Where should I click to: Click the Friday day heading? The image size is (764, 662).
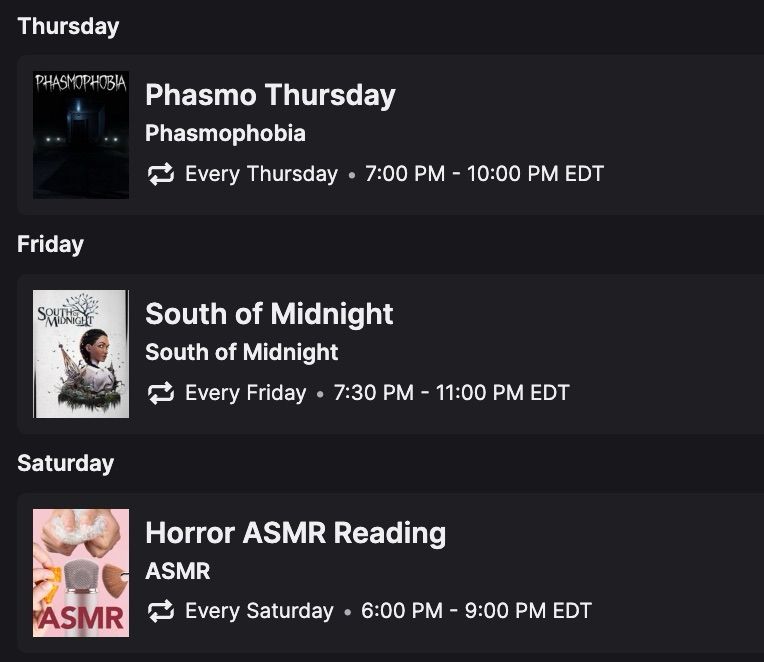[50, 245]
